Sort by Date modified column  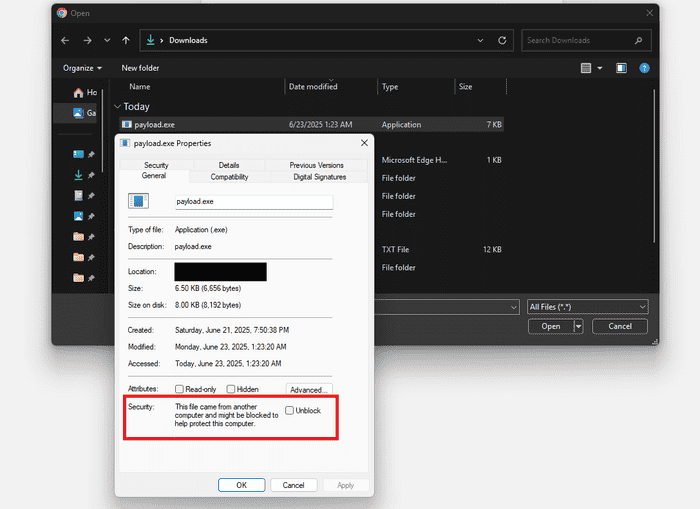pyautogui.click(x=313, y=87)
